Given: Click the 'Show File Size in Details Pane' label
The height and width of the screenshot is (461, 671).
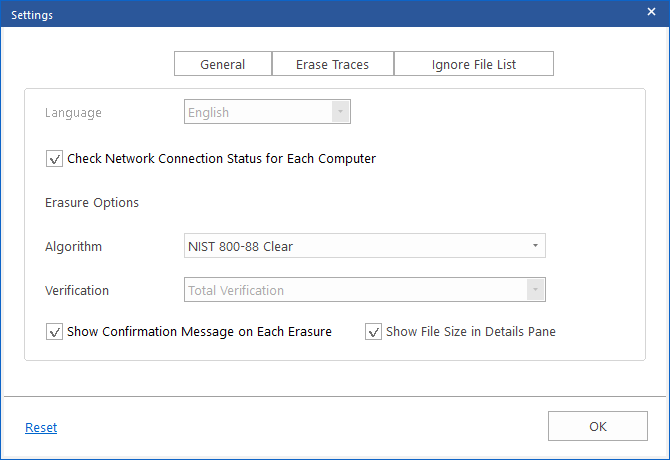Looking at the screenshot, I should [x=471, y=332].
